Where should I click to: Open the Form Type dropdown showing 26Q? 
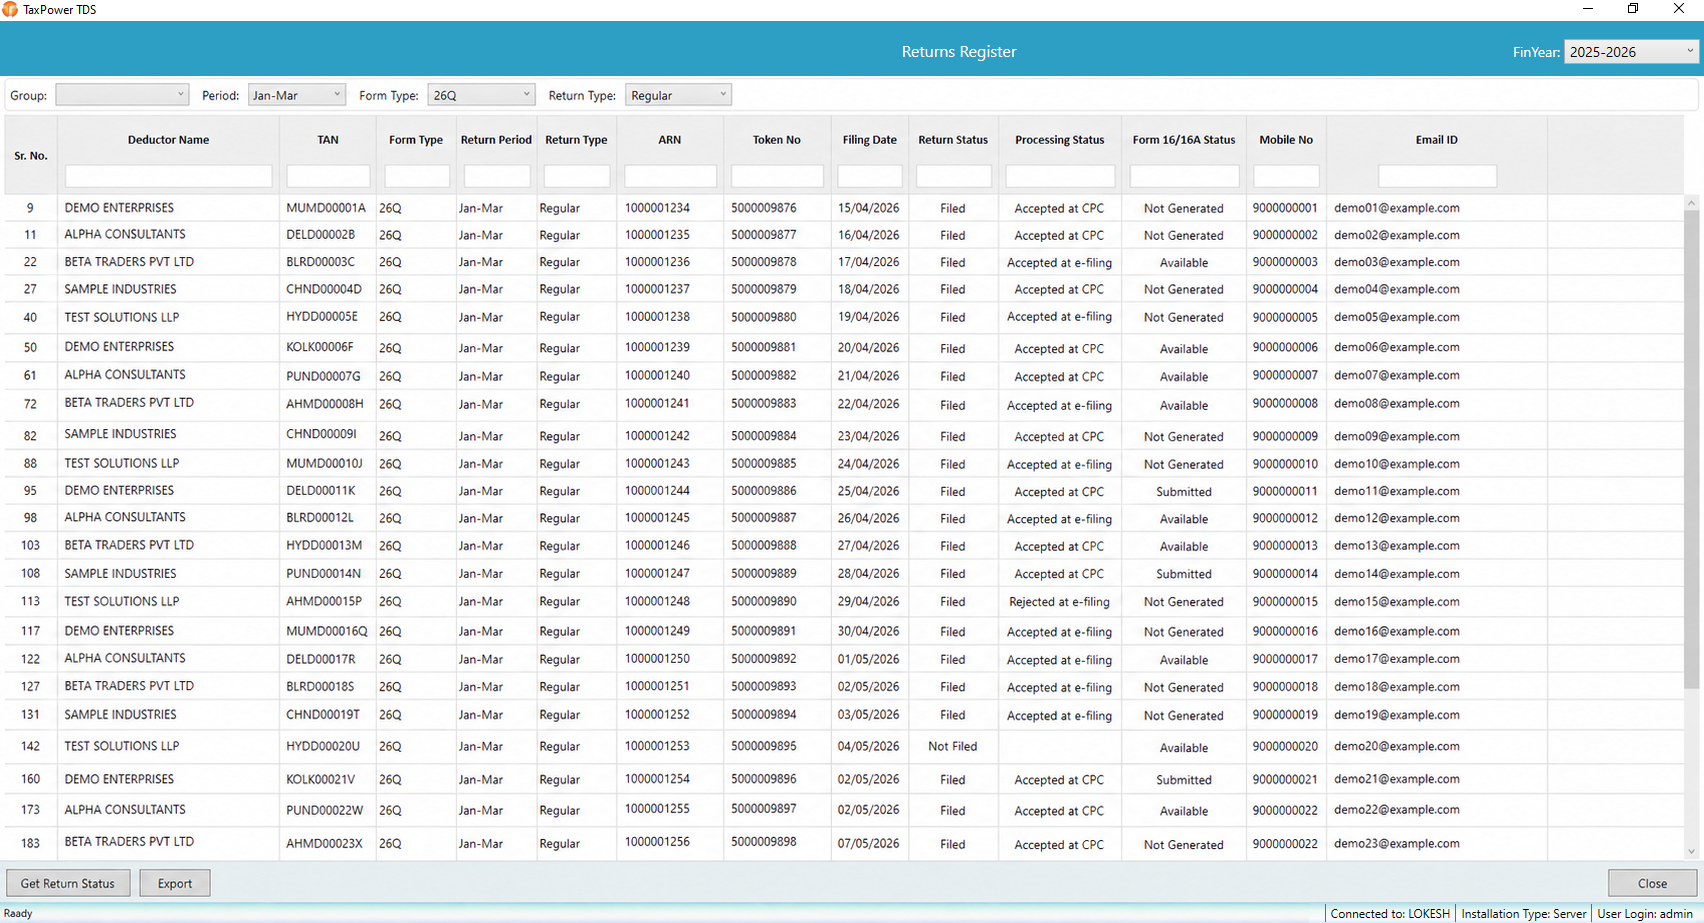tap(481, 95)
